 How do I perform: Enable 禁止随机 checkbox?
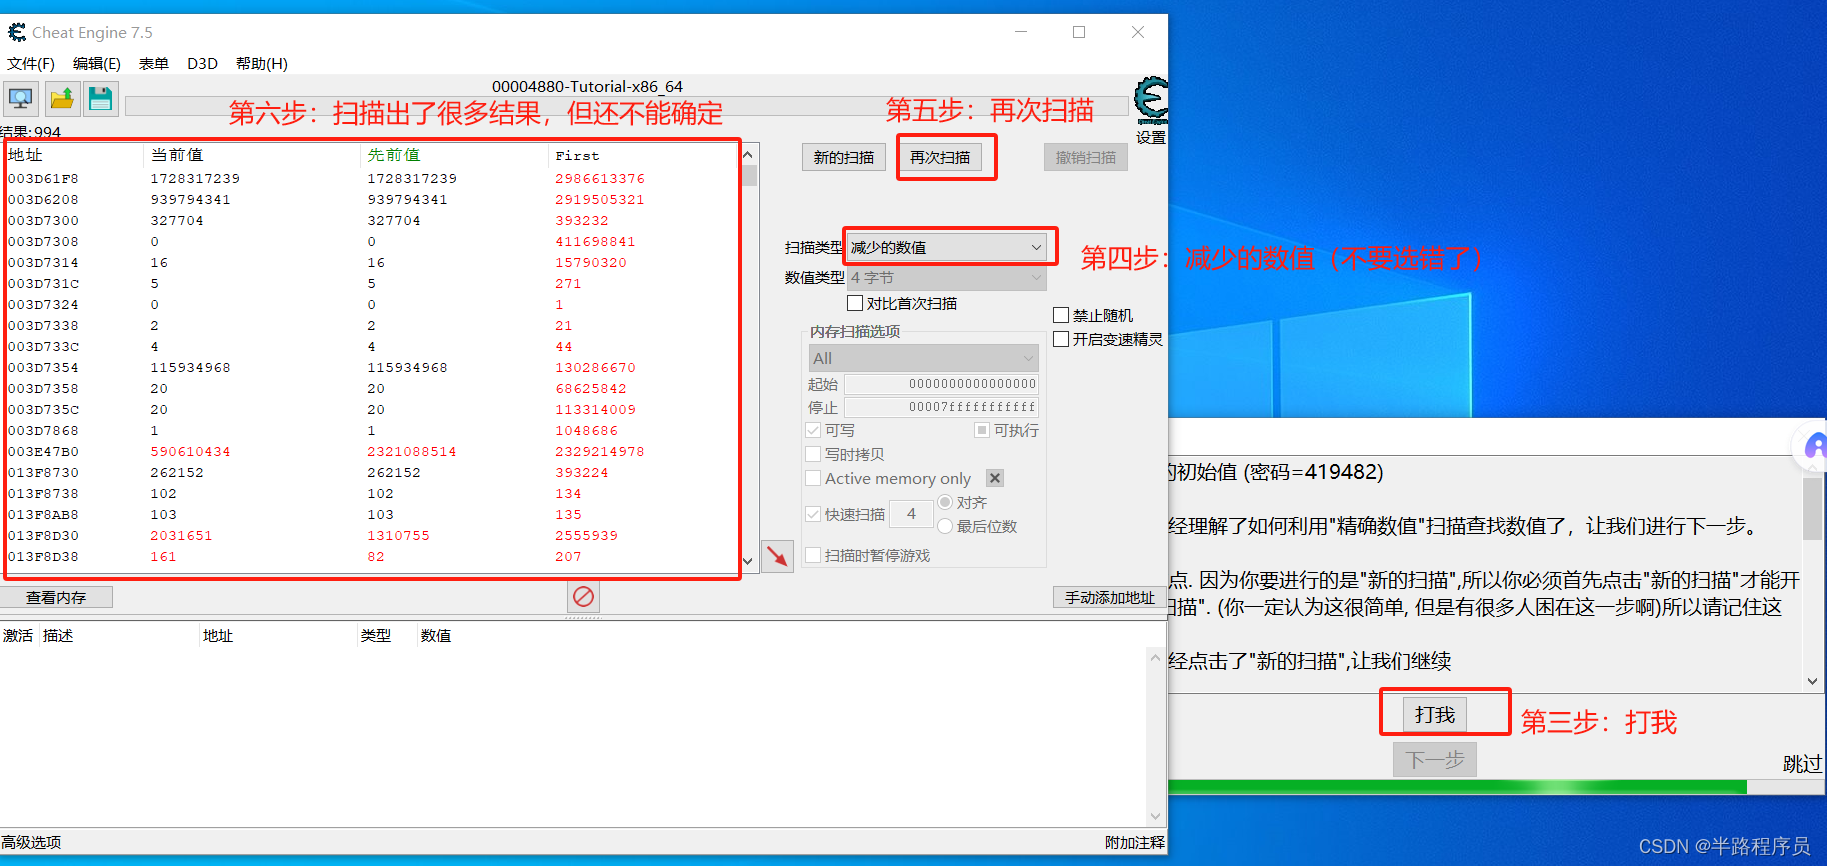point(1061,315)
